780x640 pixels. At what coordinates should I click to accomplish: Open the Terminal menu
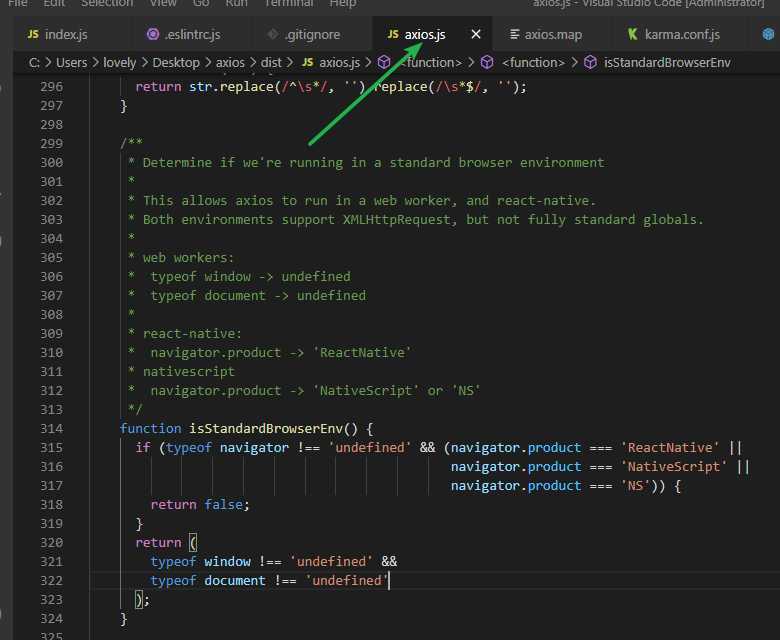tap(289, 3)
